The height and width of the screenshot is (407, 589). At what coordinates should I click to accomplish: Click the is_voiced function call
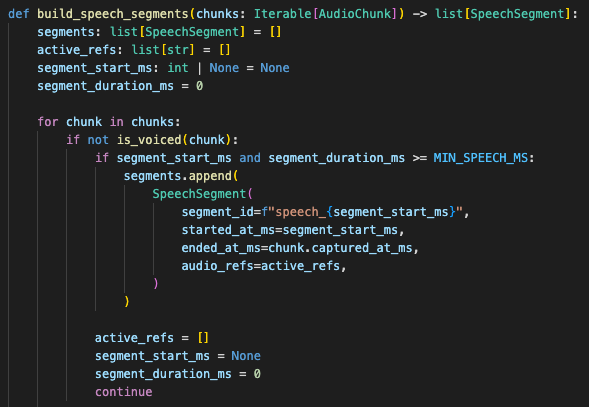click(149, 140)
